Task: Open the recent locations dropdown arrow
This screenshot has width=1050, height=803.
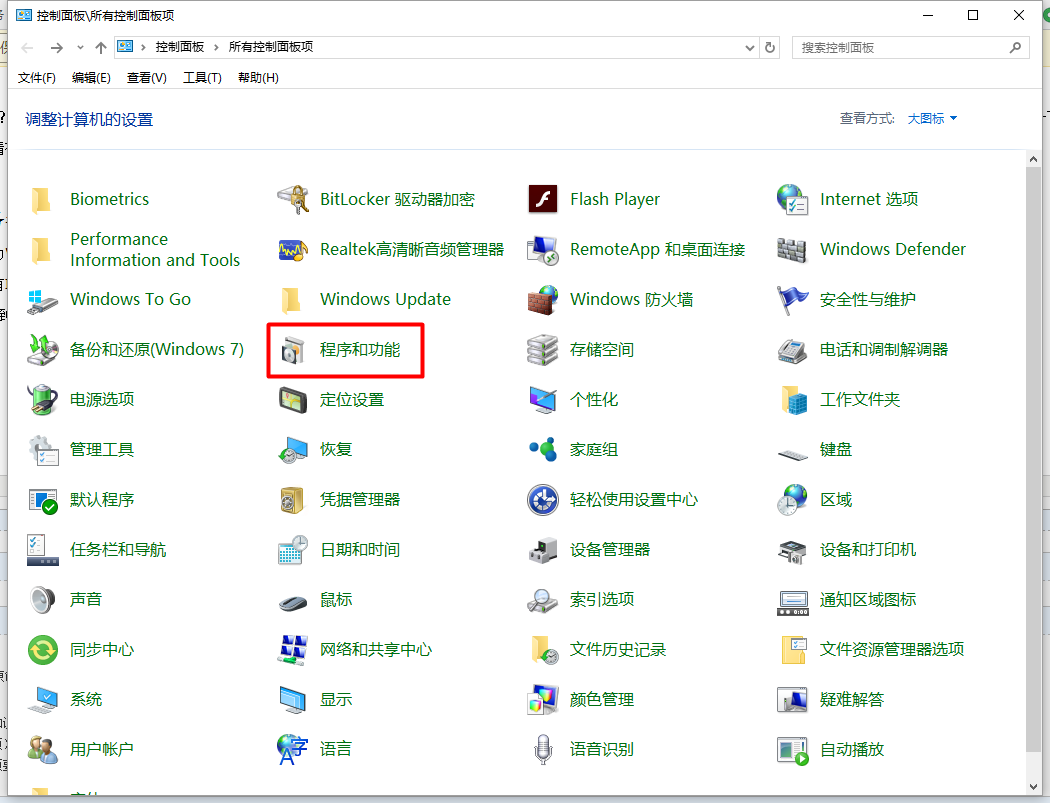Action: click(x=80, y=48)
